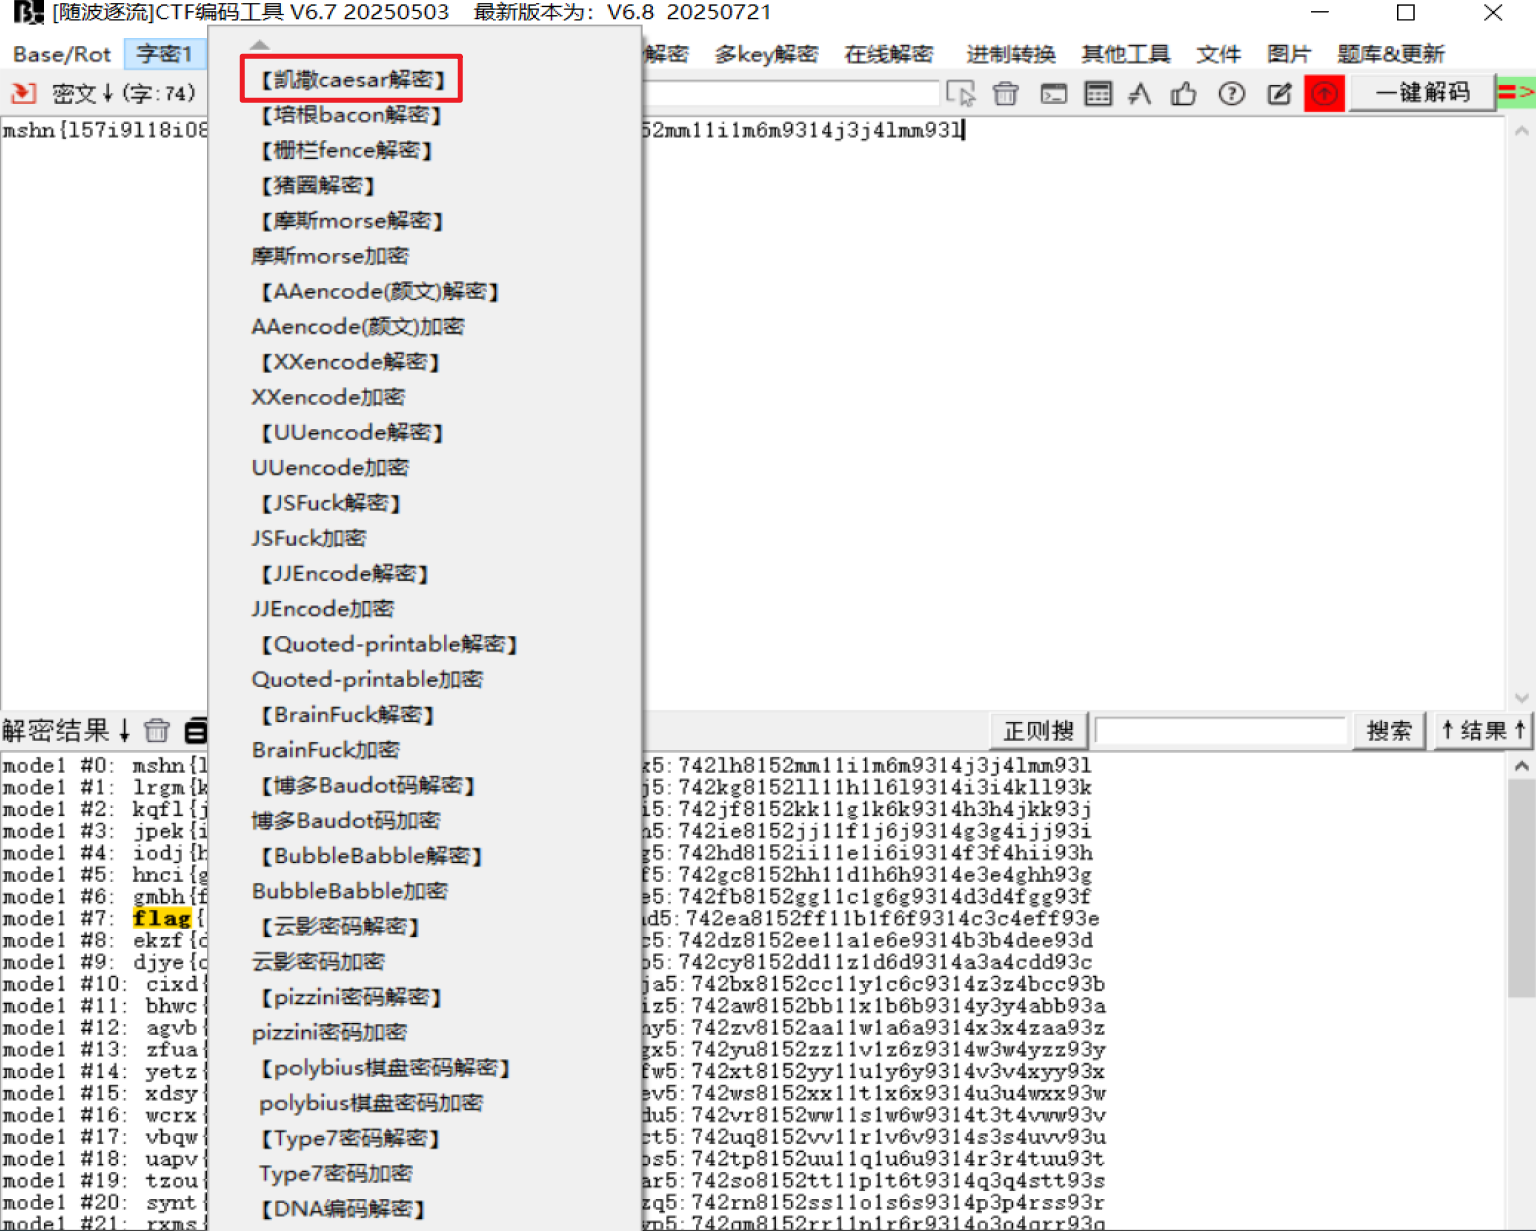Click ciphertext pane scrollbar down arrow
1536x1231 pixels.
(1521, 698)
